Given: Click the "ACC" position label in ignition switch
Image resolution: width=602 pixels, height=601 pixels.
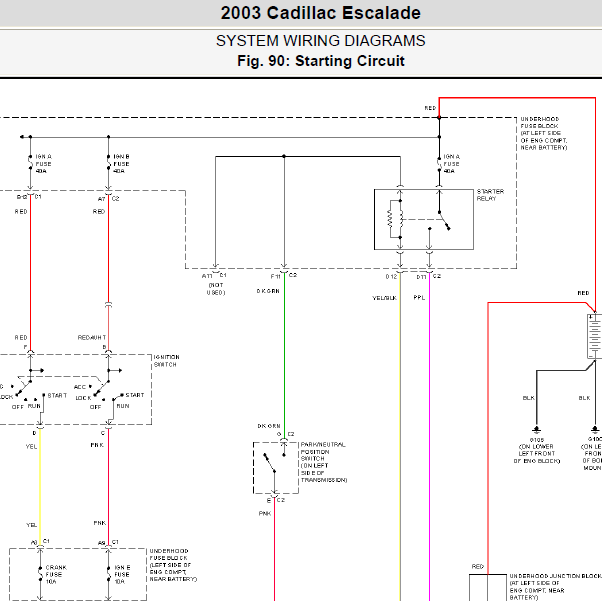Looking at the screenshot, I should [x=79, y=387].
